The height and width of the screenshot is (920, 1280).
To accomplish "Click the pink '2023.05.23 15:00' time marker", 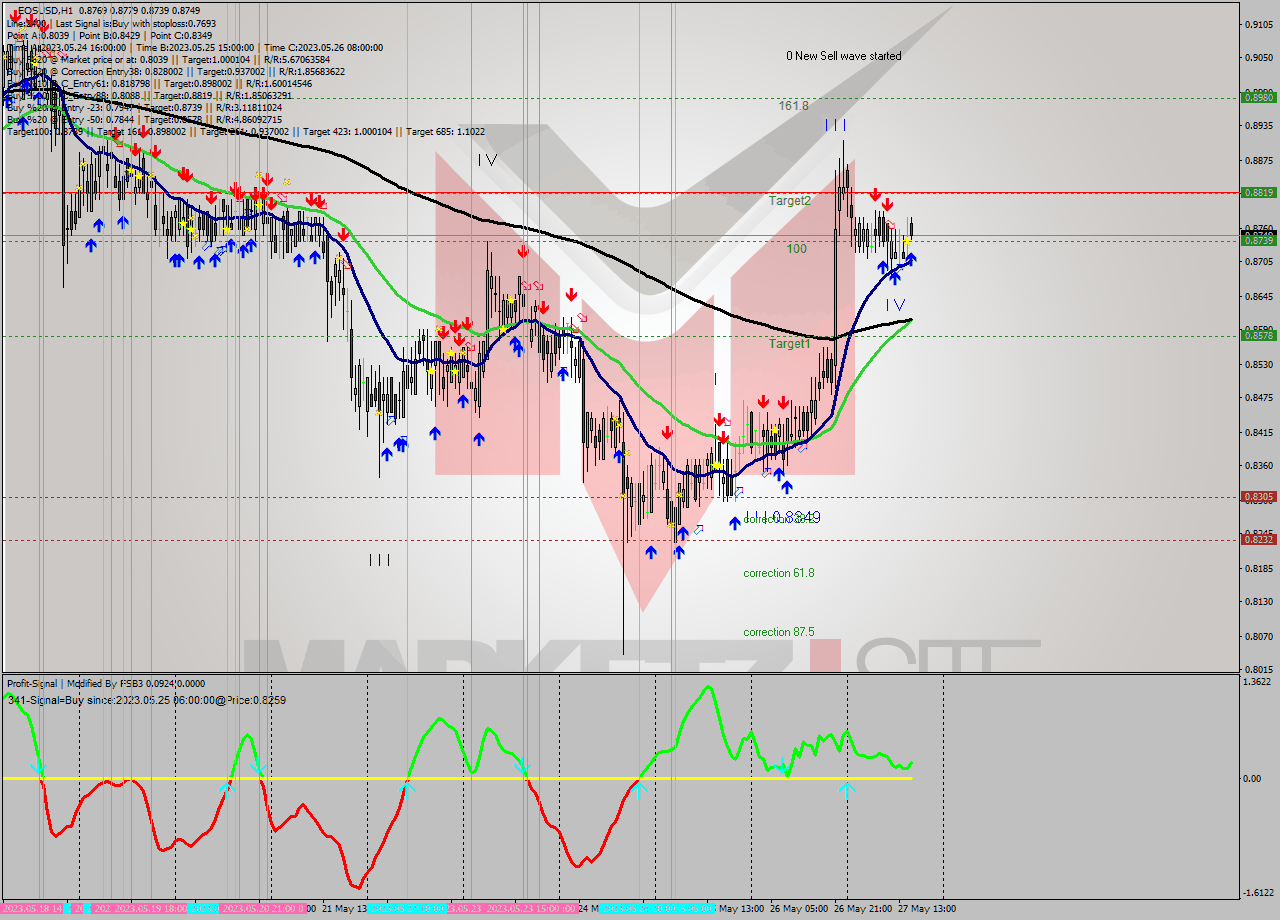I will pyautogui.click(x=530, y=909).
